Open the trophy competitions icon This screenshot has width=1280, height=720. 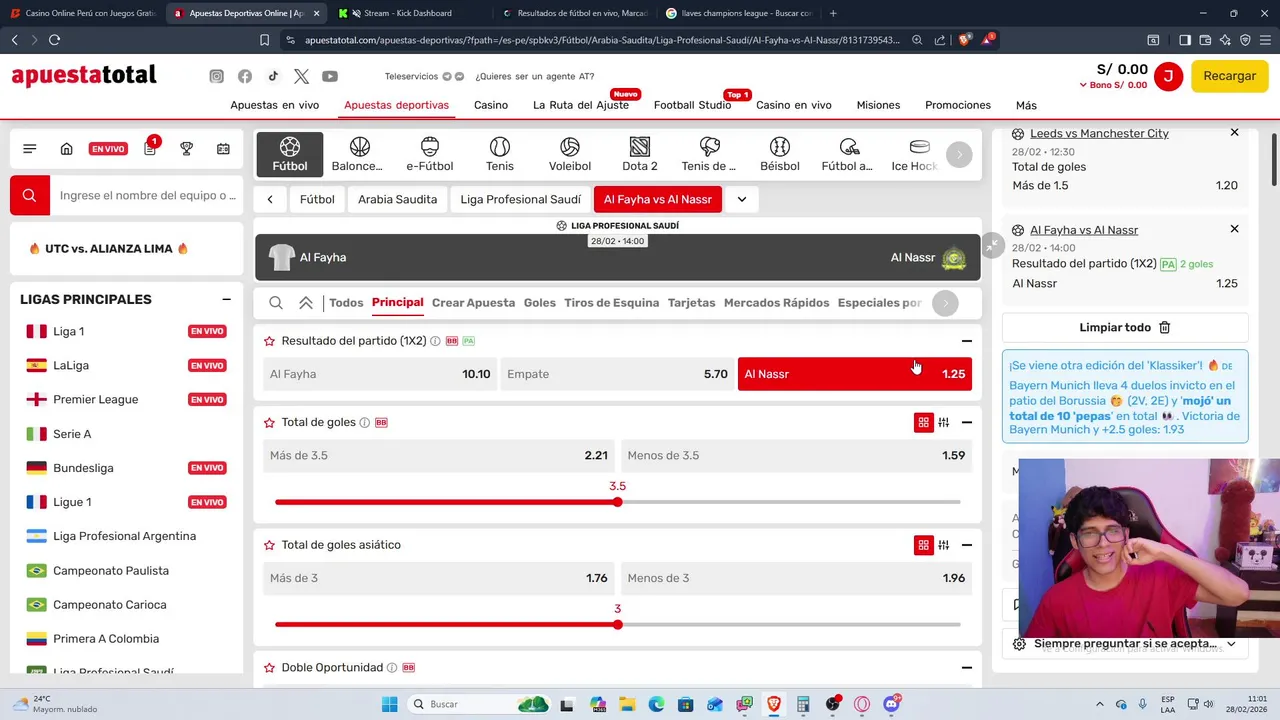[186, 149]
